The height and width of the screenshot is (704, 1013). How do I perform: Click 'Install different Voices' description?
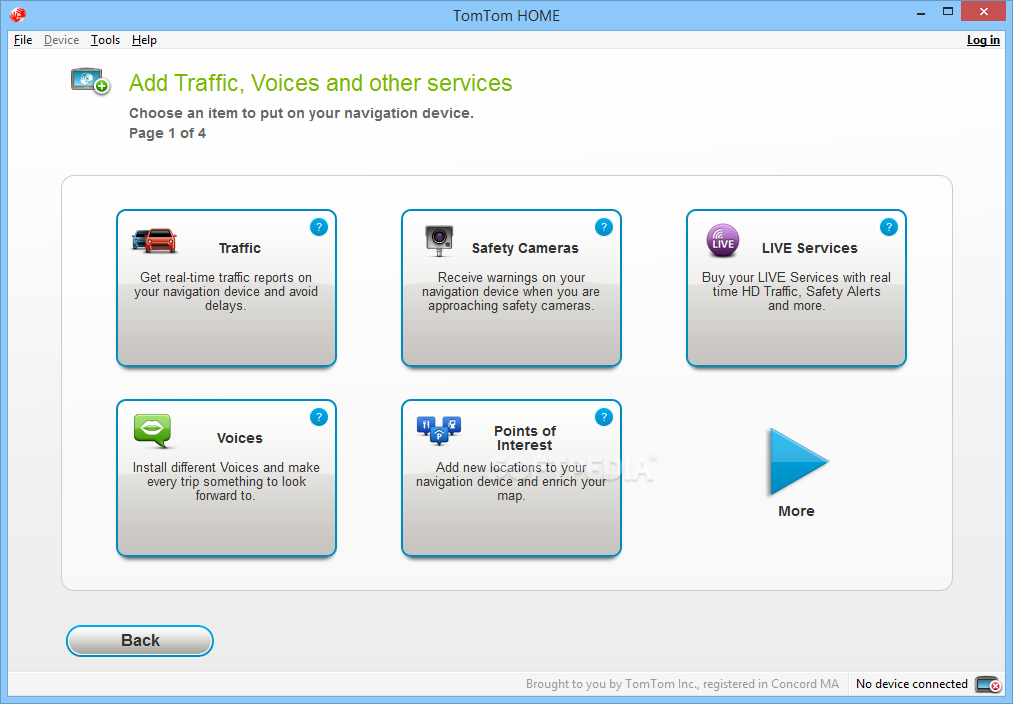point(226,481)
